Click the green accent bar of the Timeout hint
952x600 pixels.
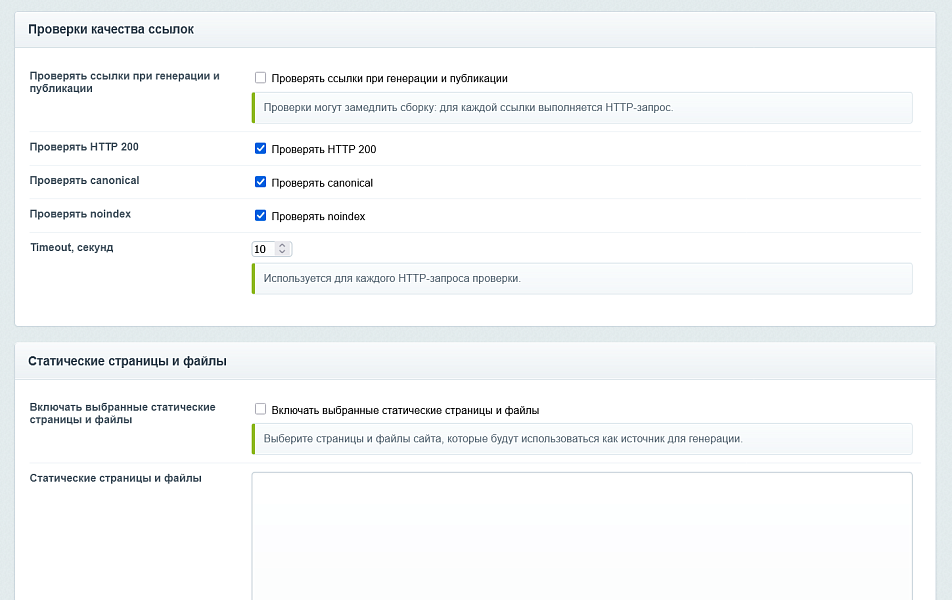point(253,279)
